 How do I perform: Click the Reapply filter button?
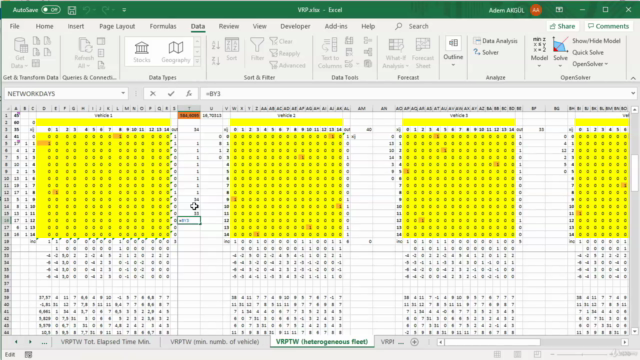(284, 53)
